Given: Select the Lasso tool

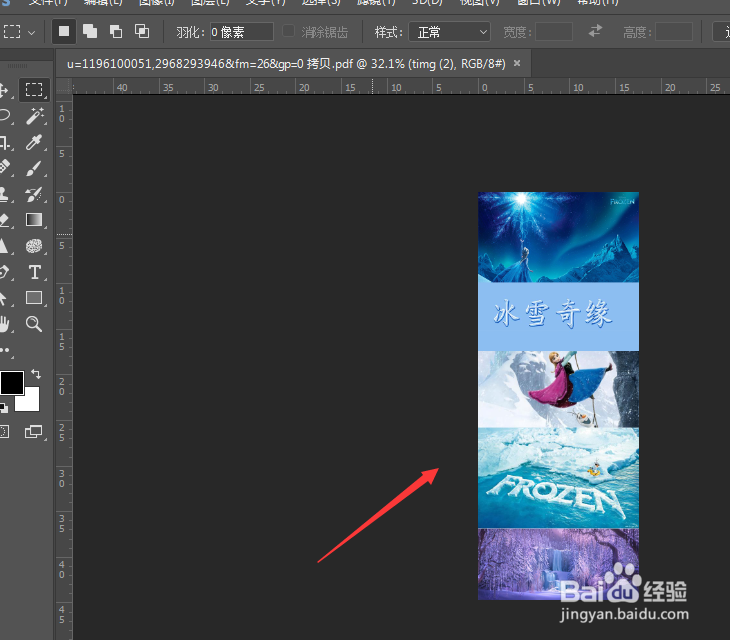Looking at the screenshot, I should coord(5,115).
